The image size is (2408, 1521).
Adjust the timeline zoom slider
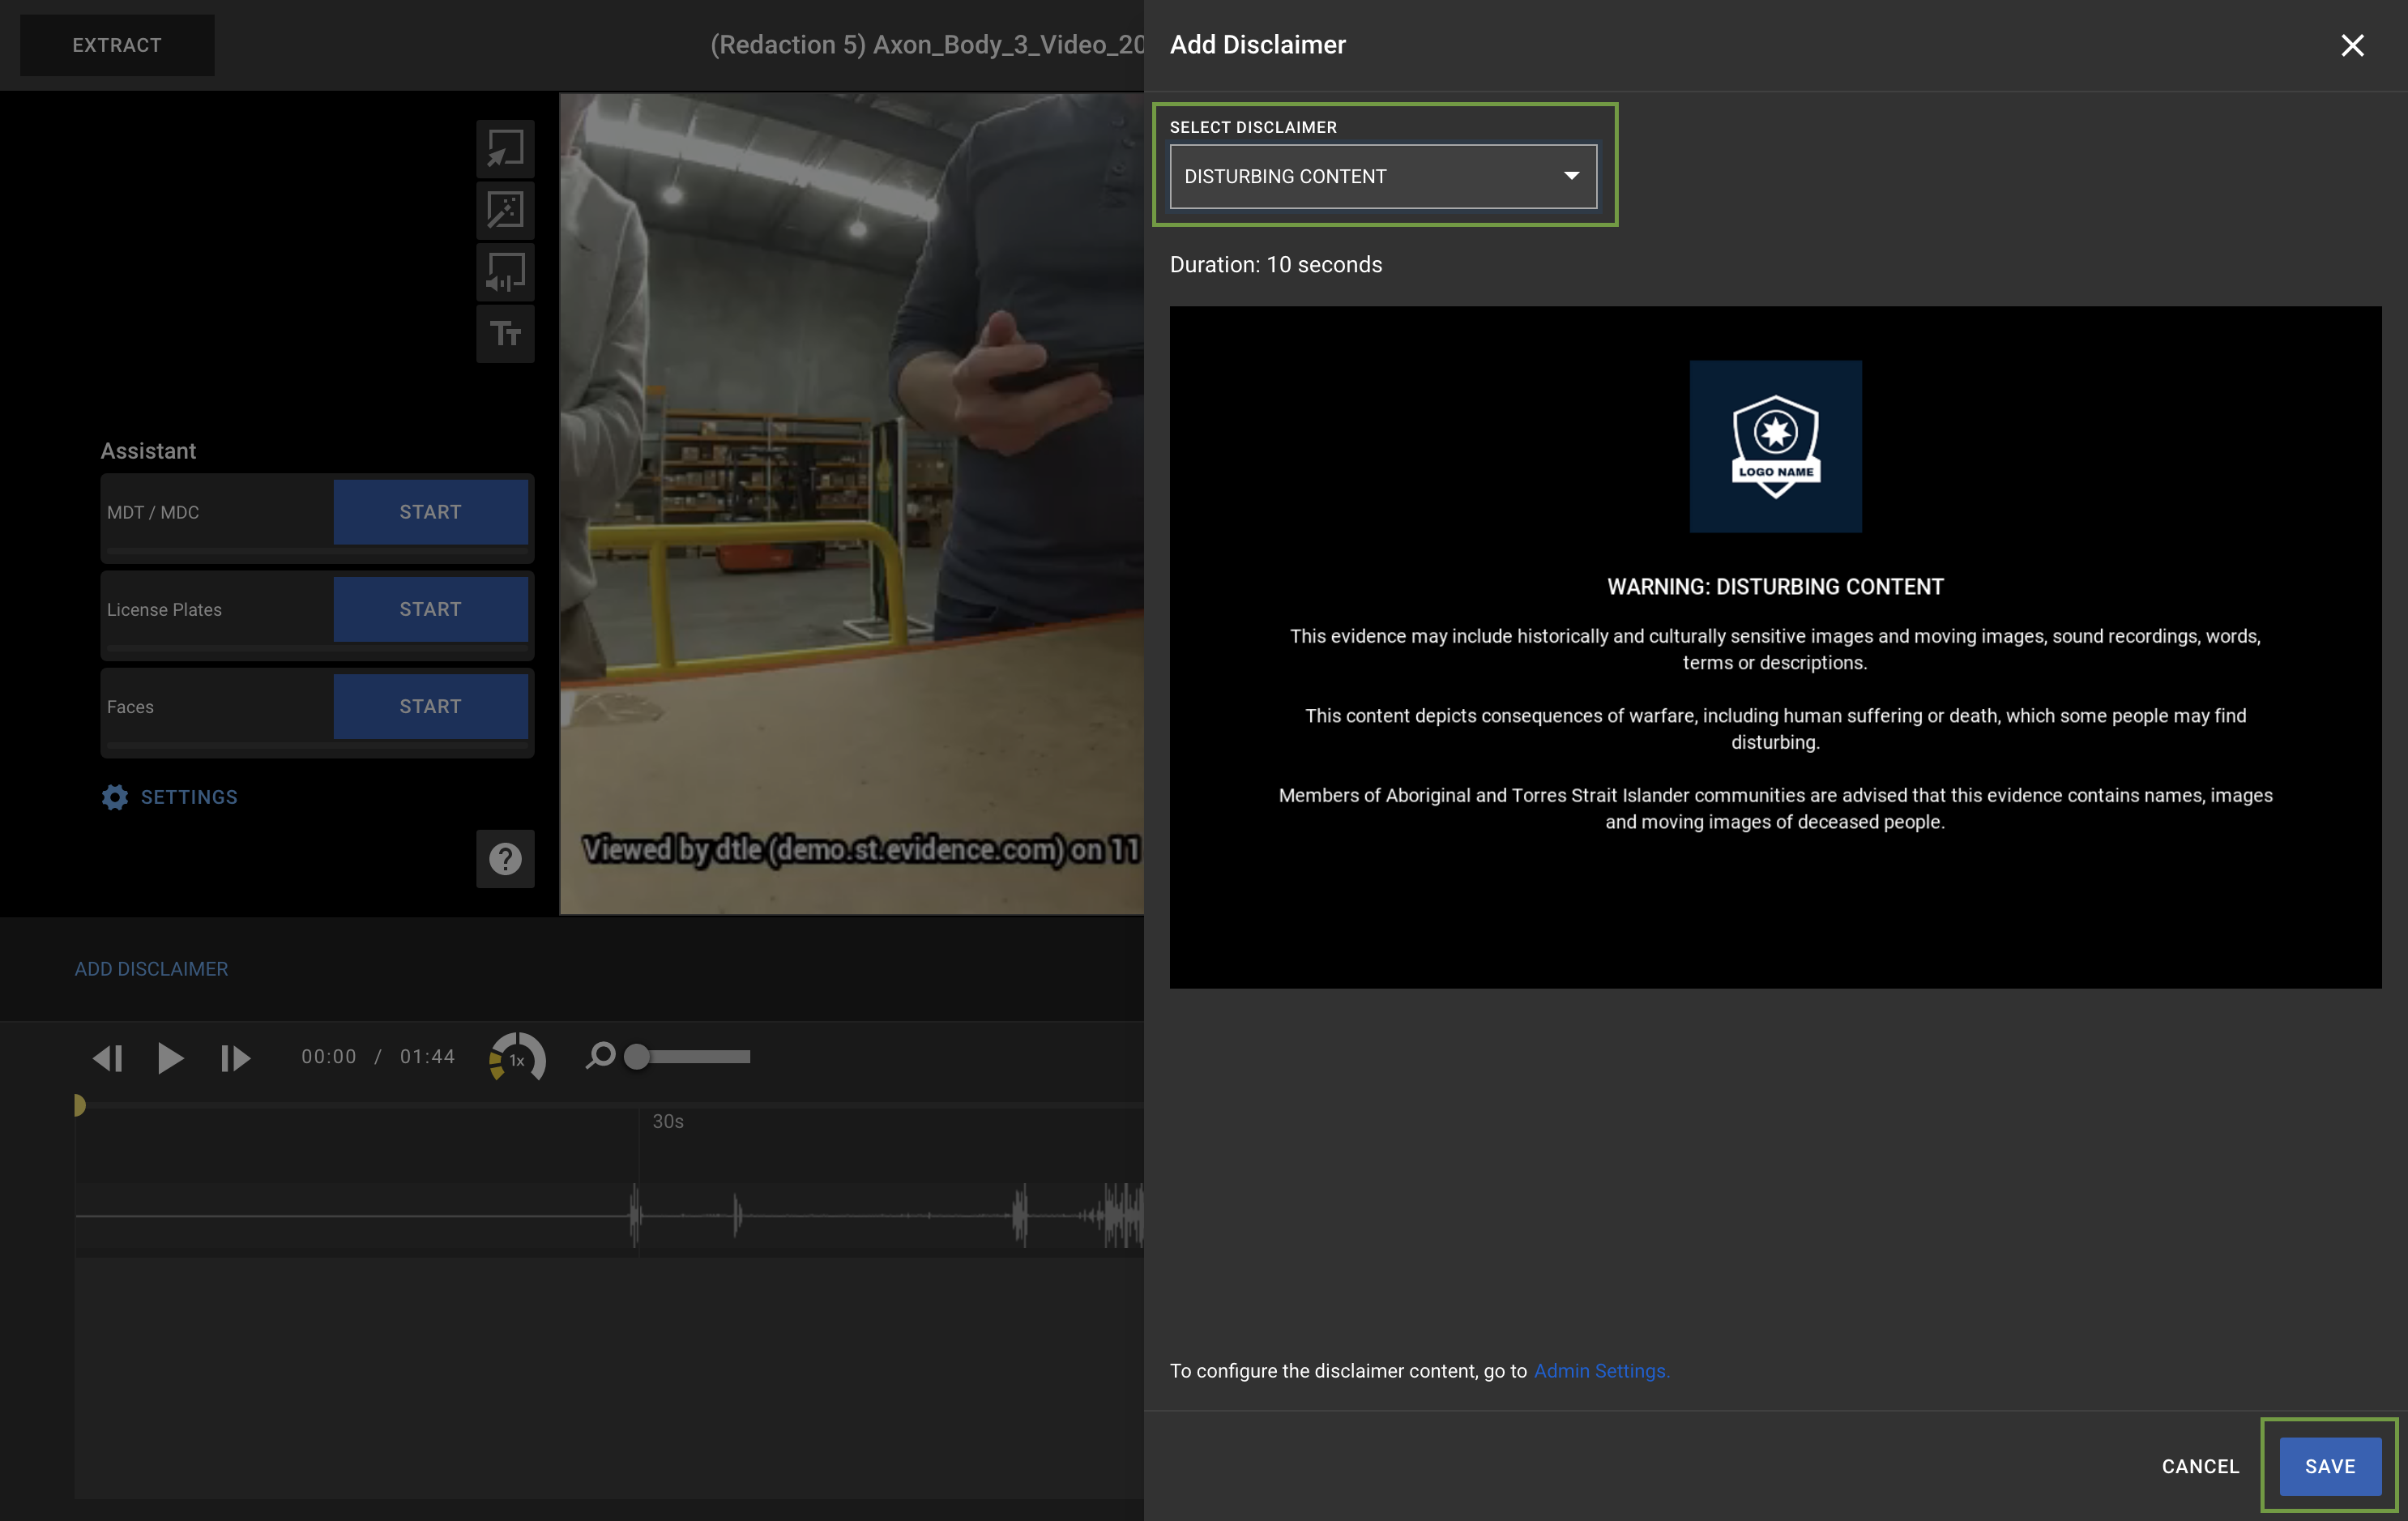[637, 1055]
